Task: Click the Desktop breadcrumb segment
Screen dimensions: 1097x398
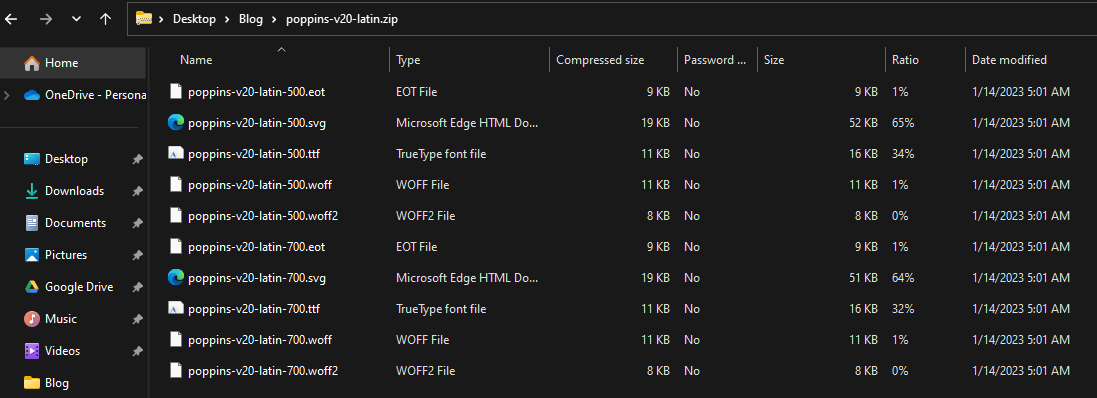Action: 194,20
